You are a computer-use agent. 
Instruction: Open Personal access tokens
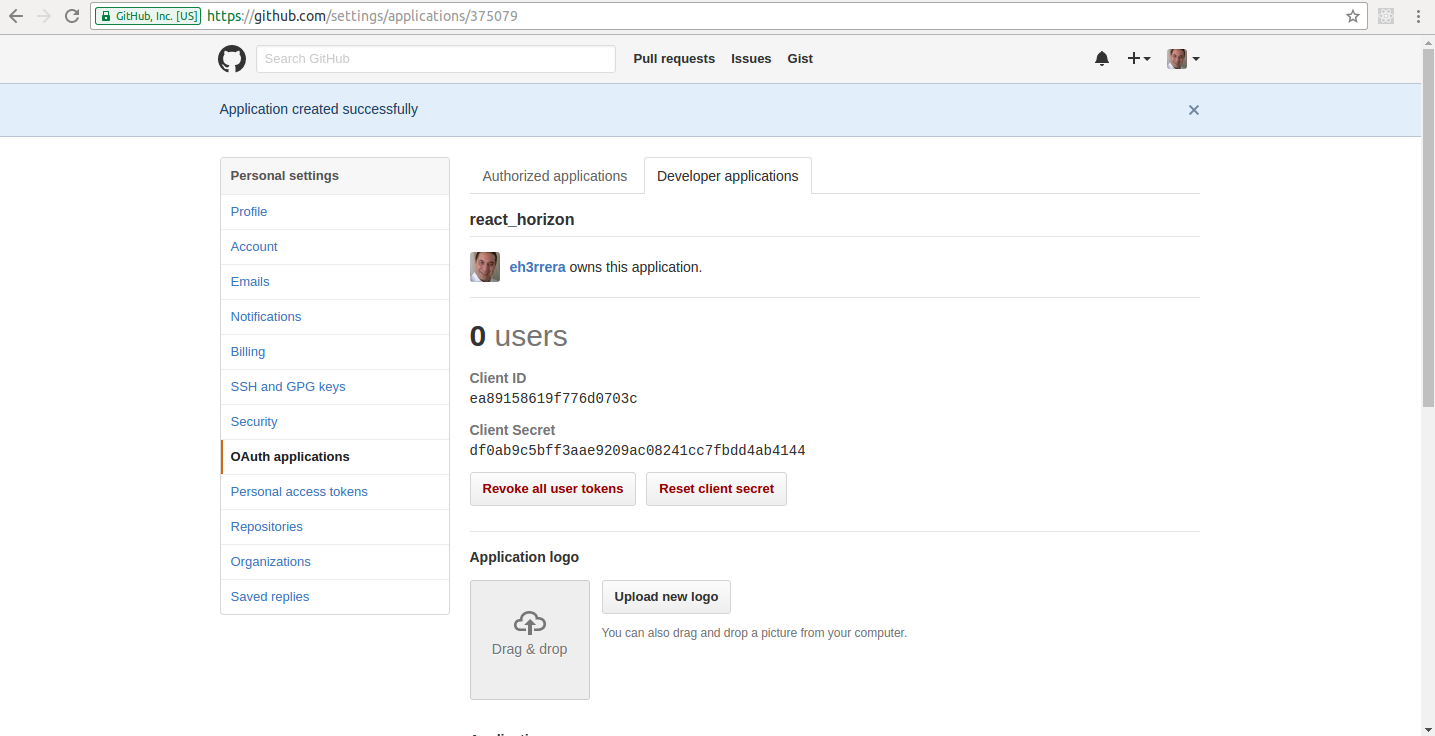[335, 492]
